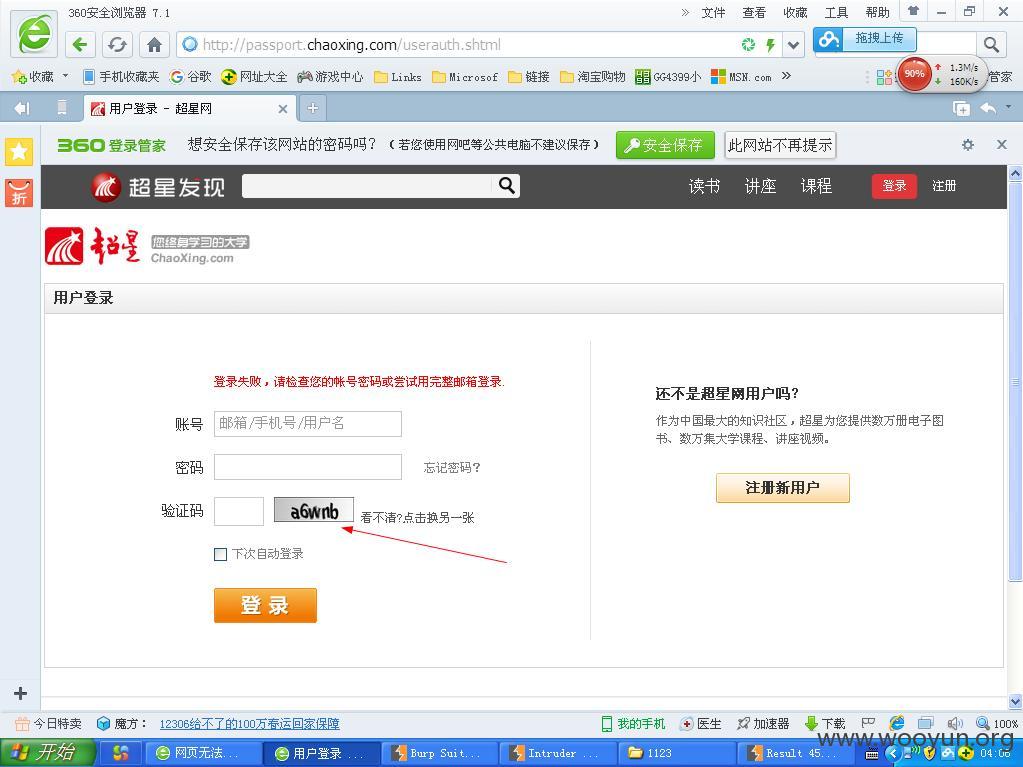The height and width of the screenshot is (767, 1023).
Task: Open the 收藏 menu in menu bar
Action: (795, 12)
